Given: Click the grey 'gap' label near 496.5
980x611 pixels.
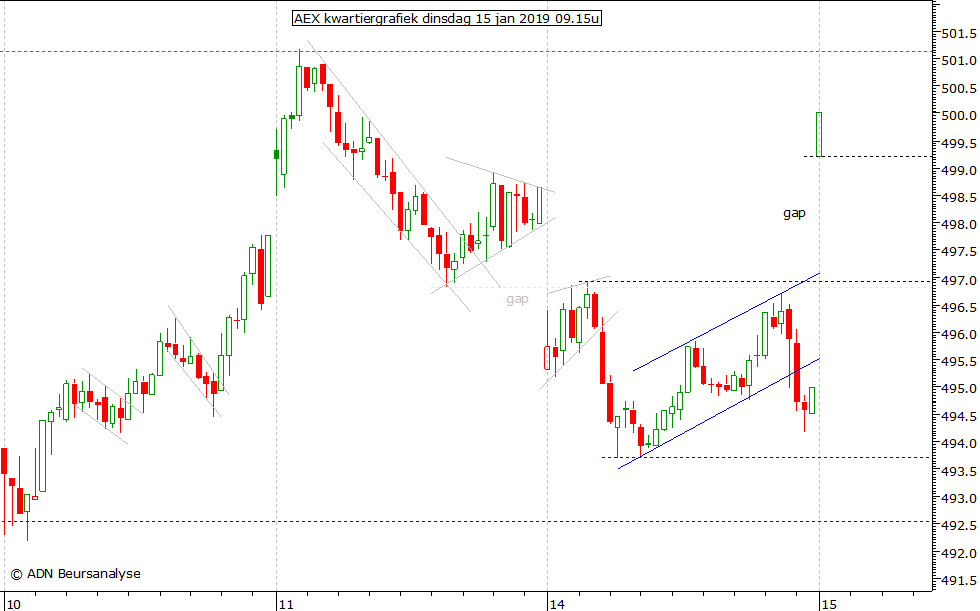Looking at the screenshot, I should pyautogui.click(x=518, y=300).
